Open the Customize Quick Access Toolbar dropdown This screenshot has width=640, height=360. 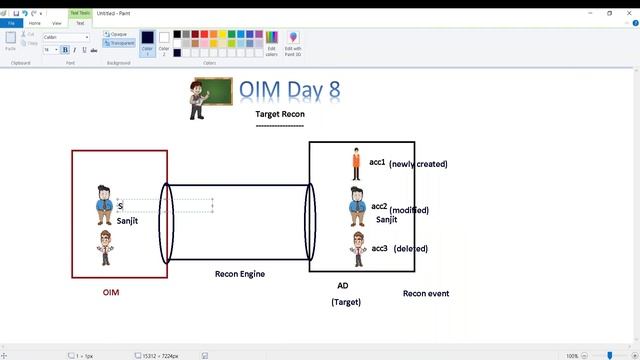[x=41, y=14]
